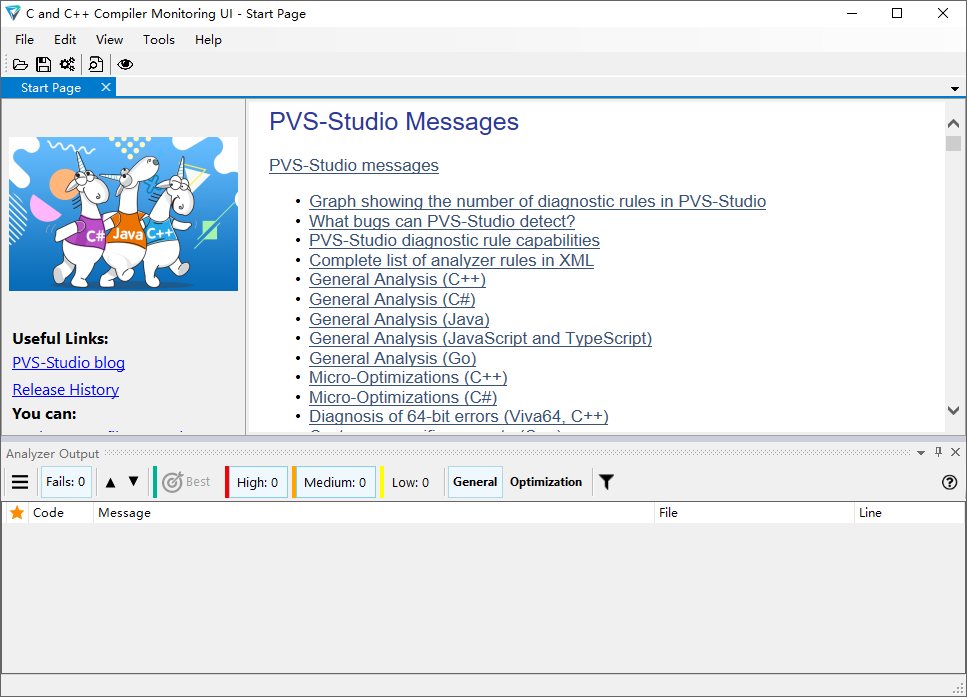967x697 pixels.
Task: Click the unicorn mascots banner image
Action: [123, 213]
